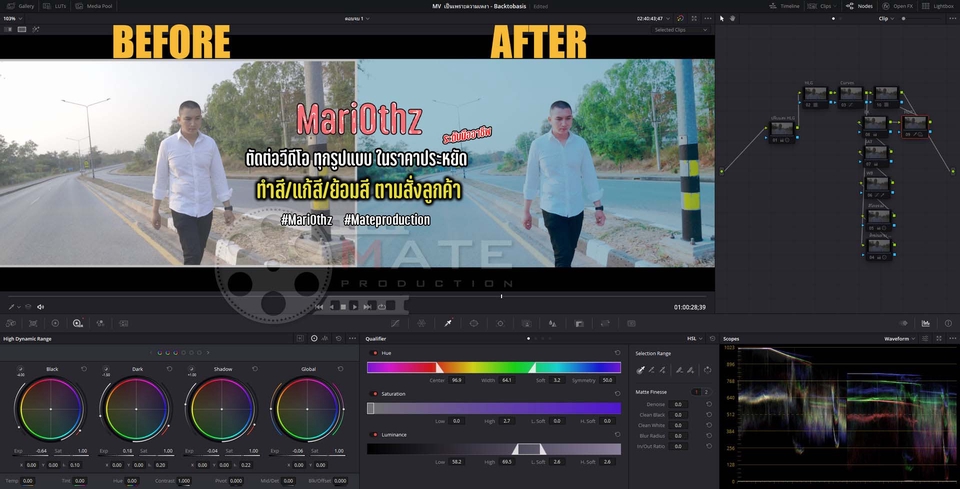Toggle bypass color grades in viewer

(x=680, y=18)
